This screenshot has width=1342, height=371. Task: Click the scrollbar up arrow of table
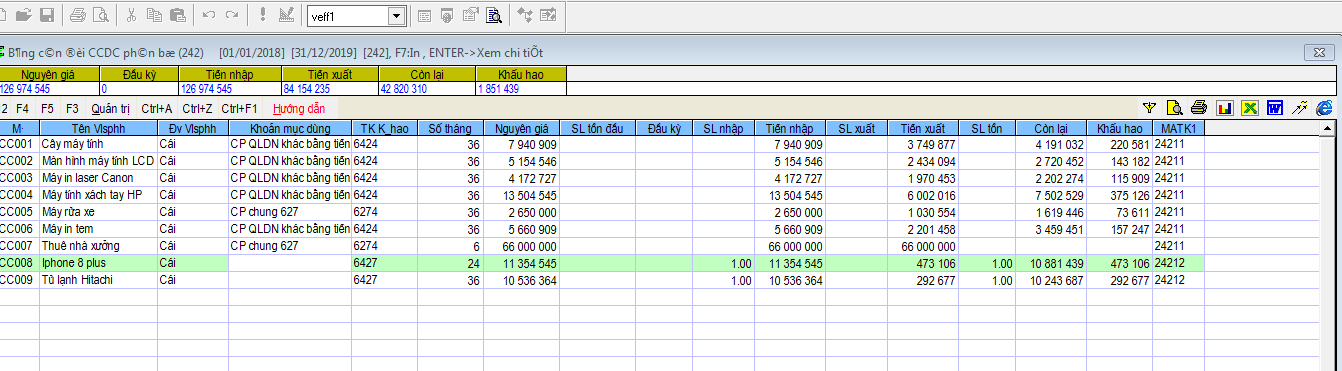[1326, 129]
